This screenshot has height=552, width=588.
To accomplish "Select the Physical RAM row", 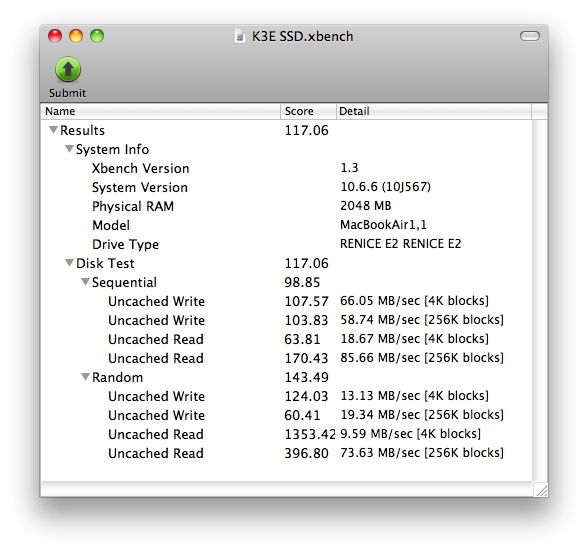I will coord(286,206).
